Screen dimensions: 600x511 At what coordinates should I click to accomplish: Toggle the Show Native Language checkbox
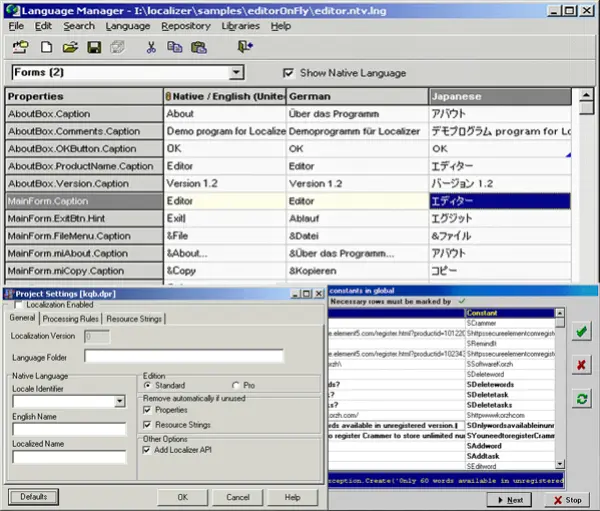point(289,73)
